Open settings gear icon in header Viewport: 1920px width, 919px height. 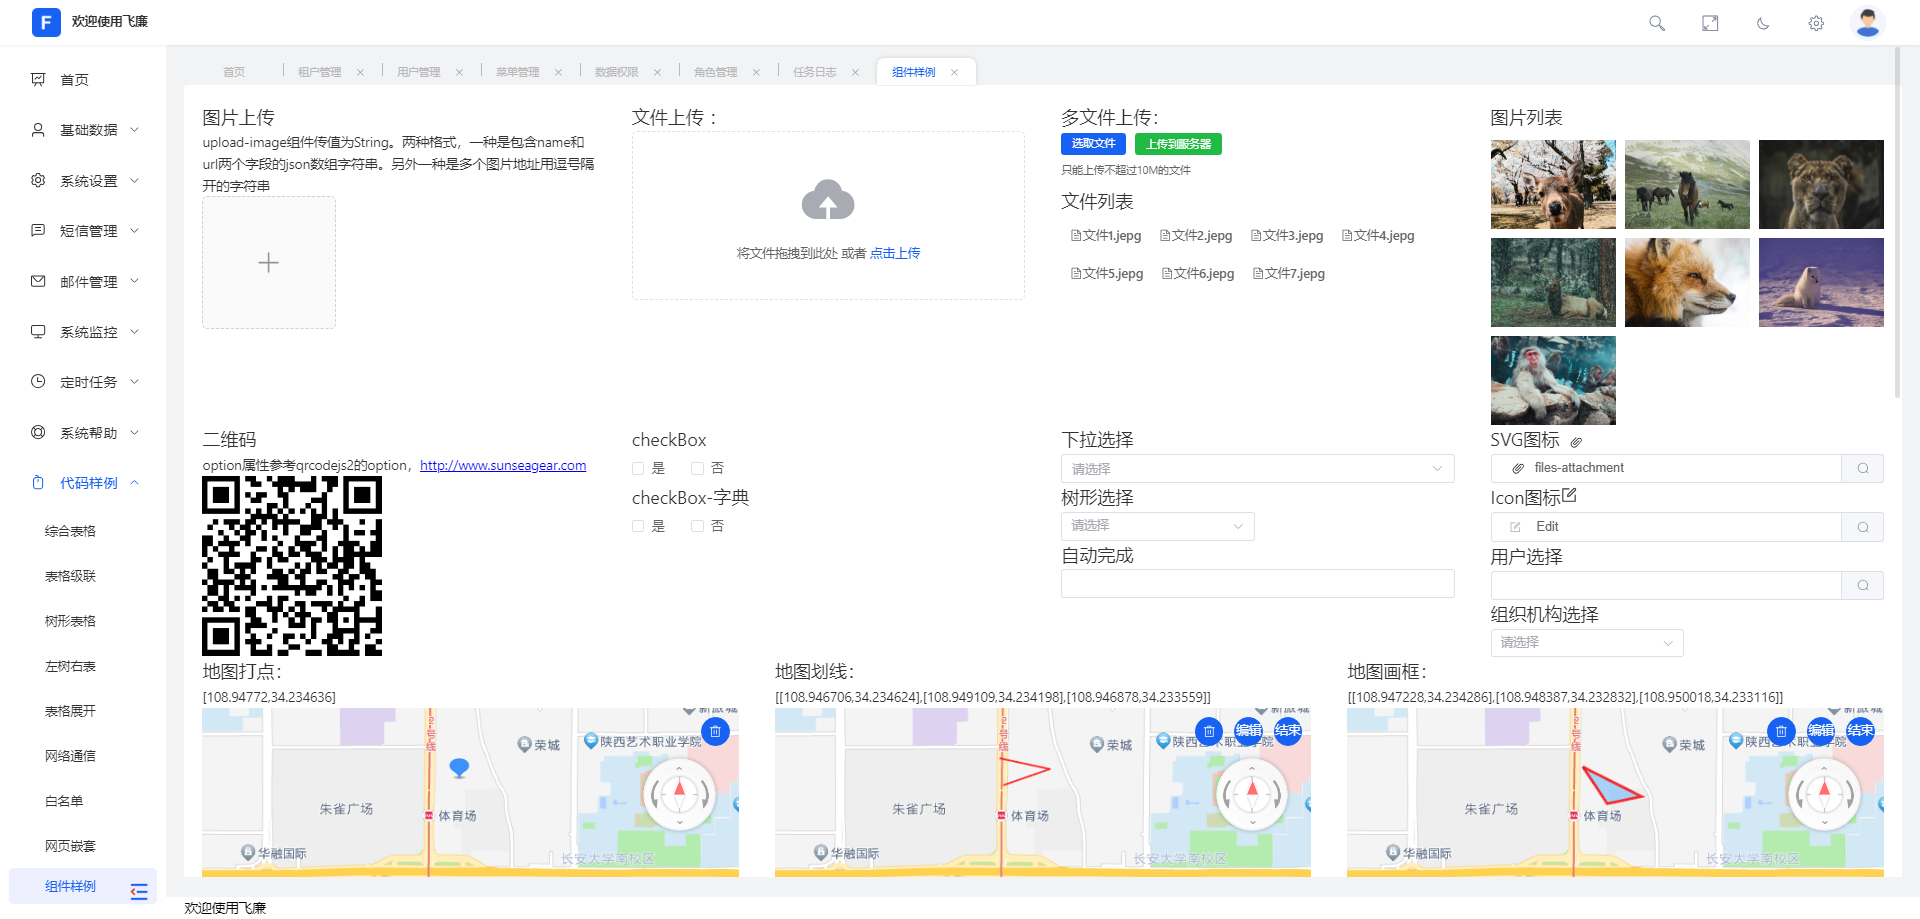pos(1816,23)
